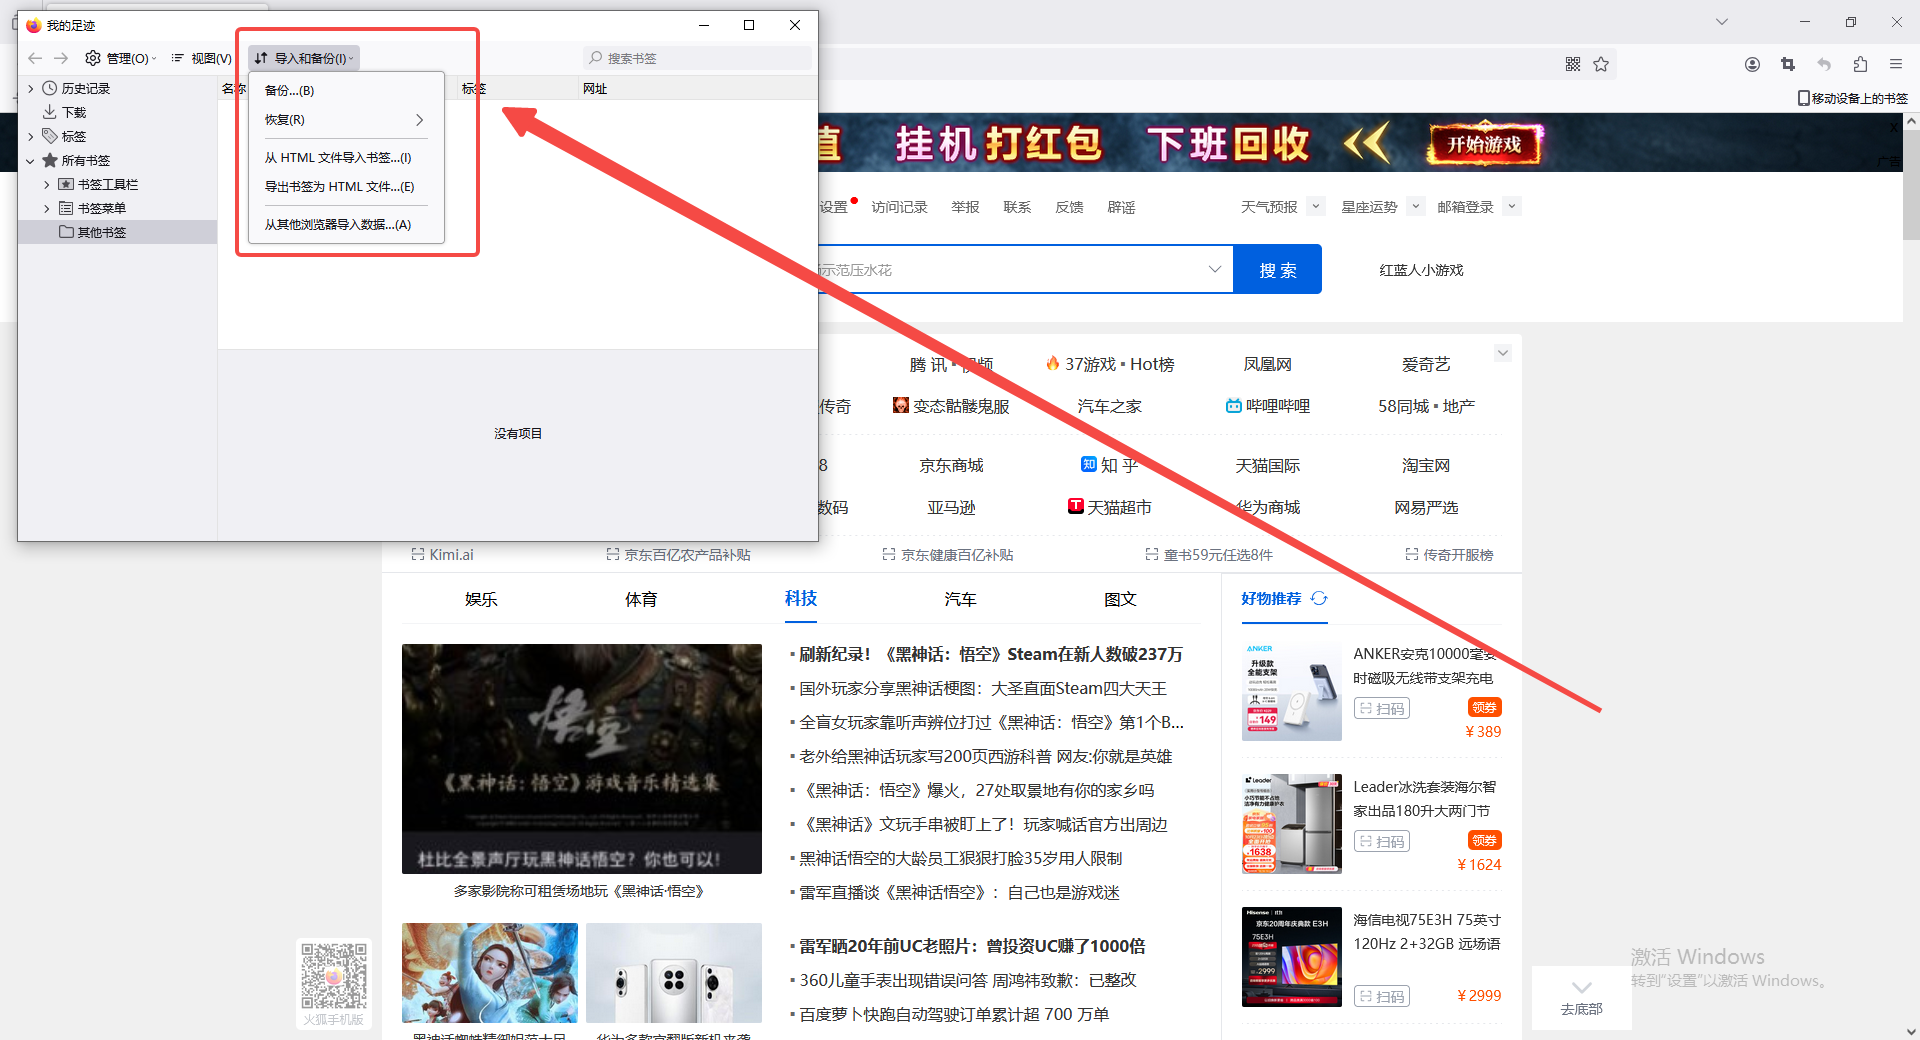1920x1040 pixels.
Task: Sort by the 网址 column header
Action: click(x=697, y=88)
